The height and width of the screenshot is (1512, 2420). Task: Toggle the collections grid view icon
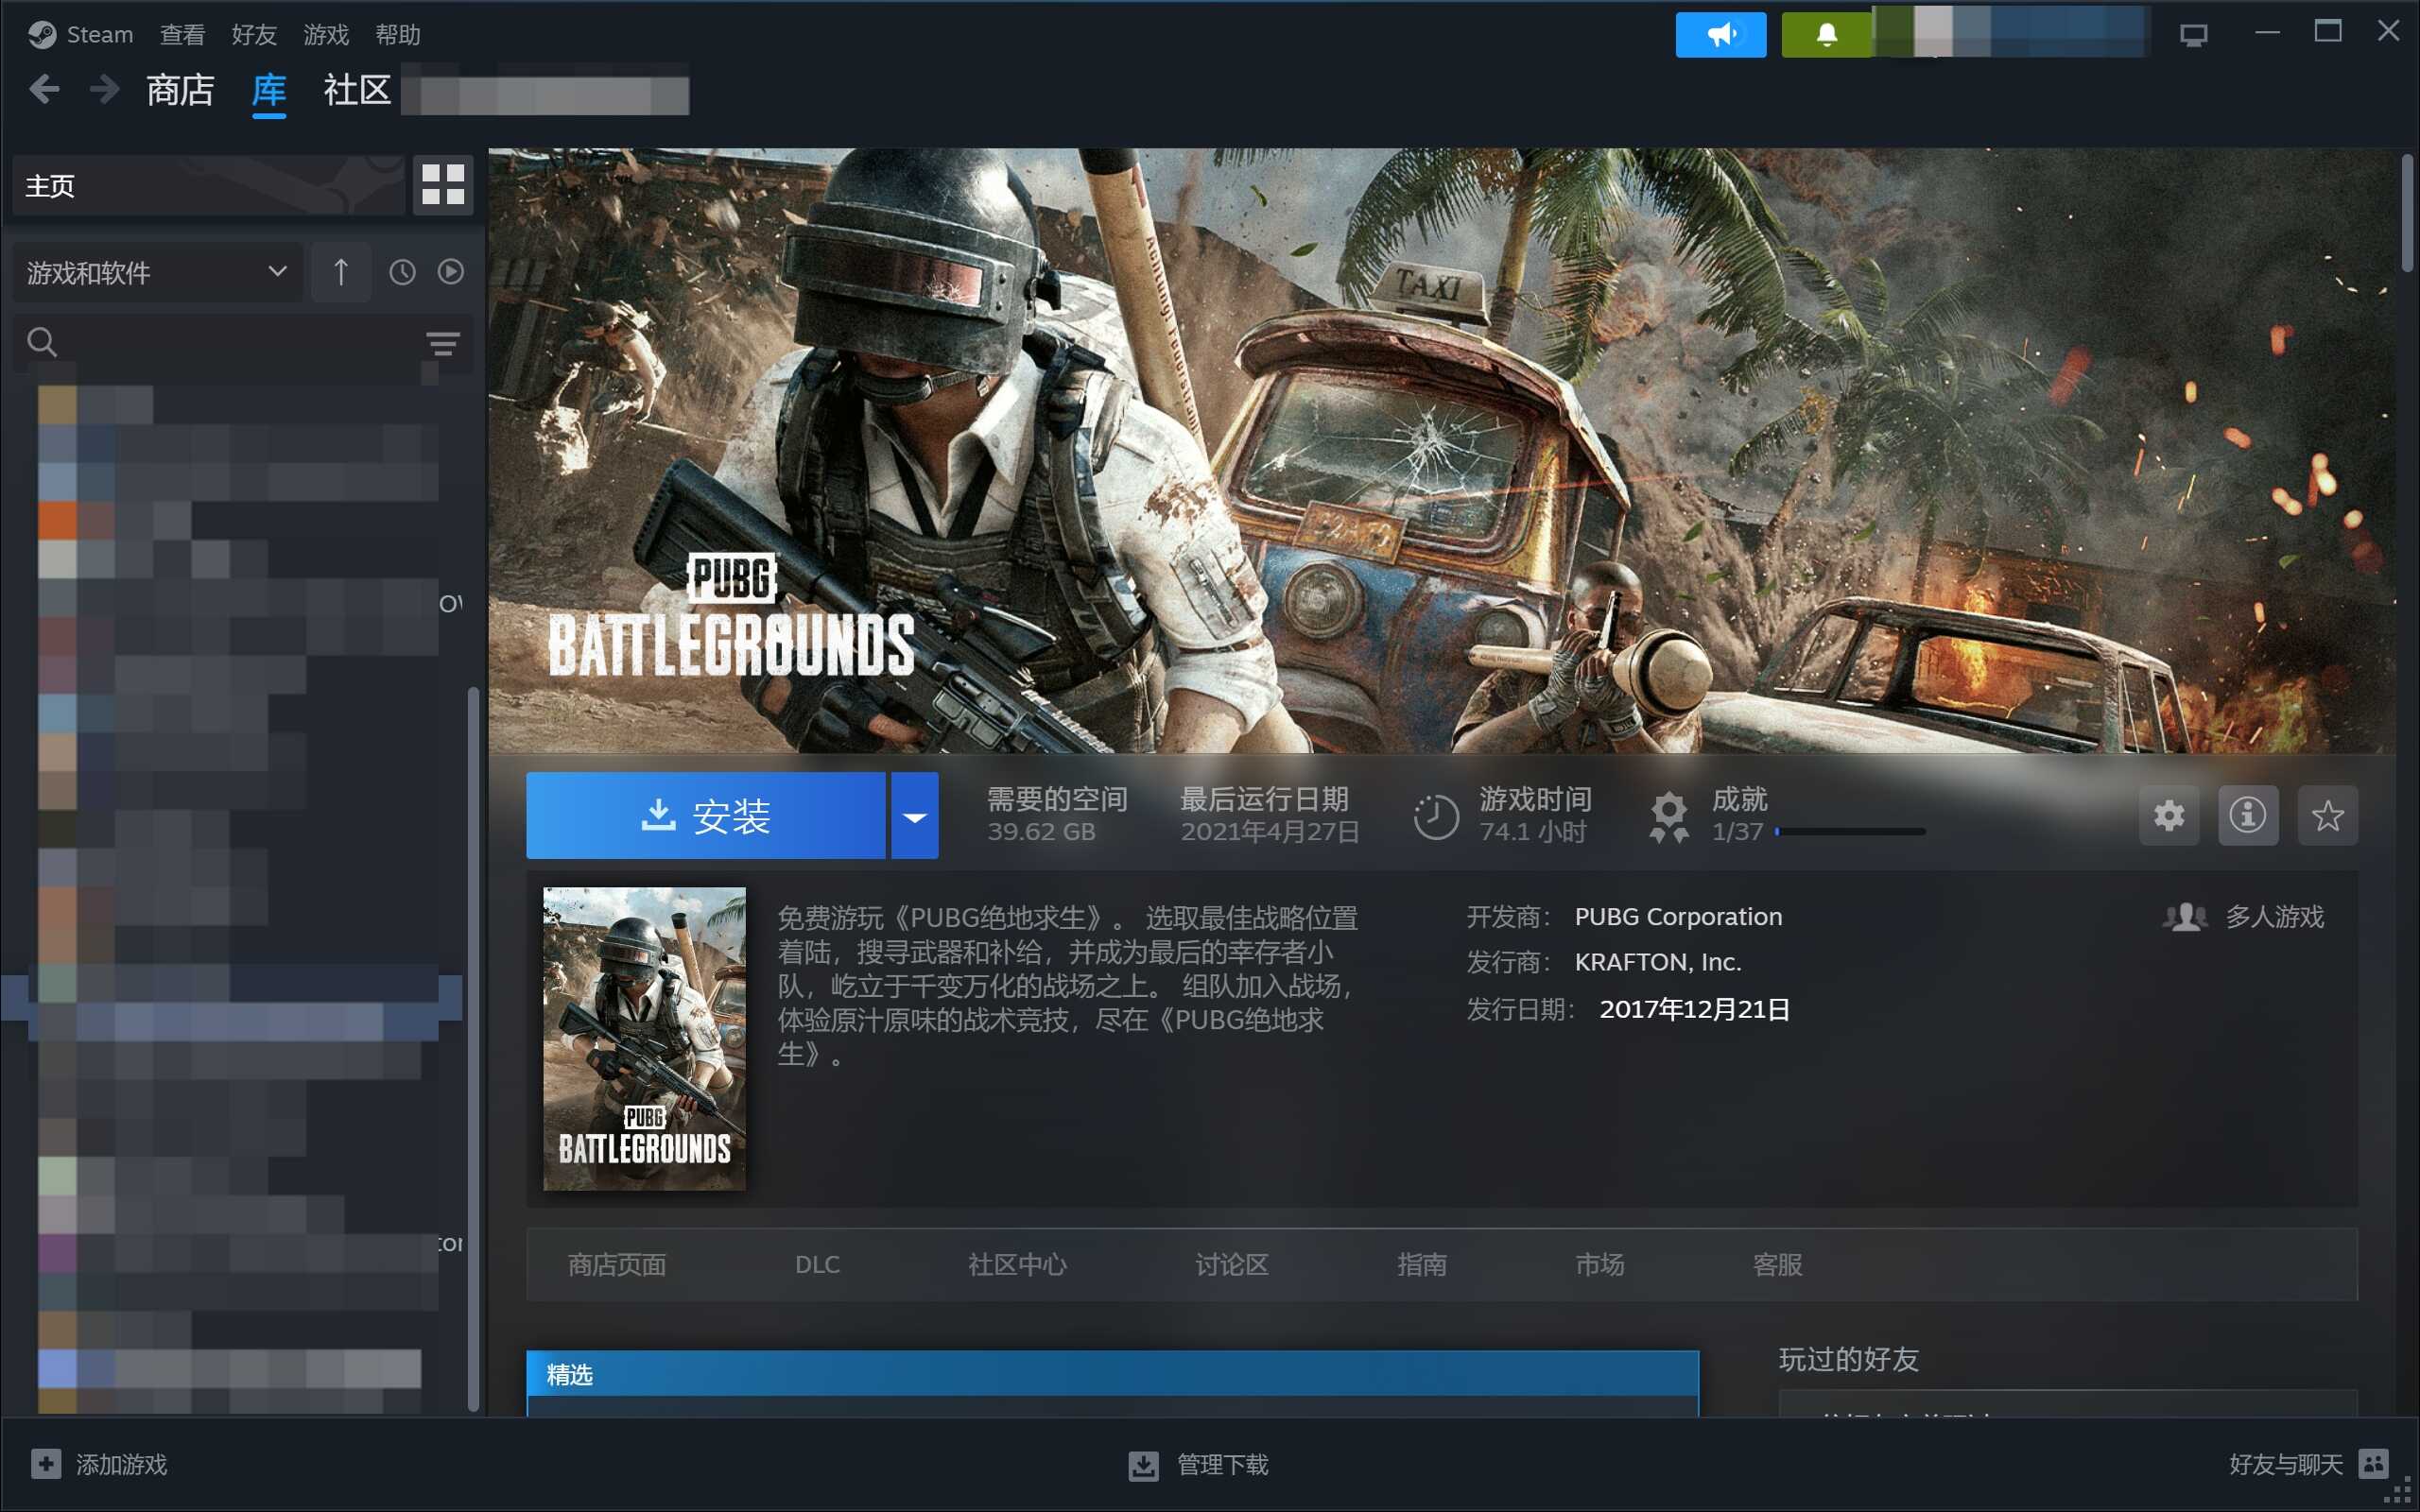443,185
